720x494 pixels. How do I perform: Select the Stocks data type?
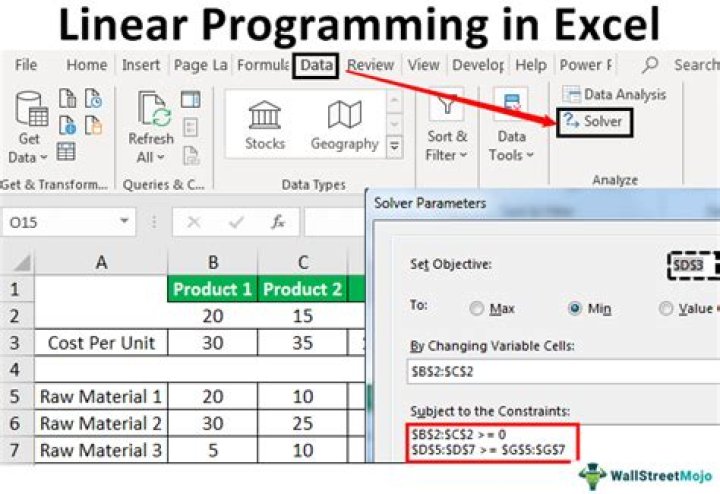tap(264, 125)
